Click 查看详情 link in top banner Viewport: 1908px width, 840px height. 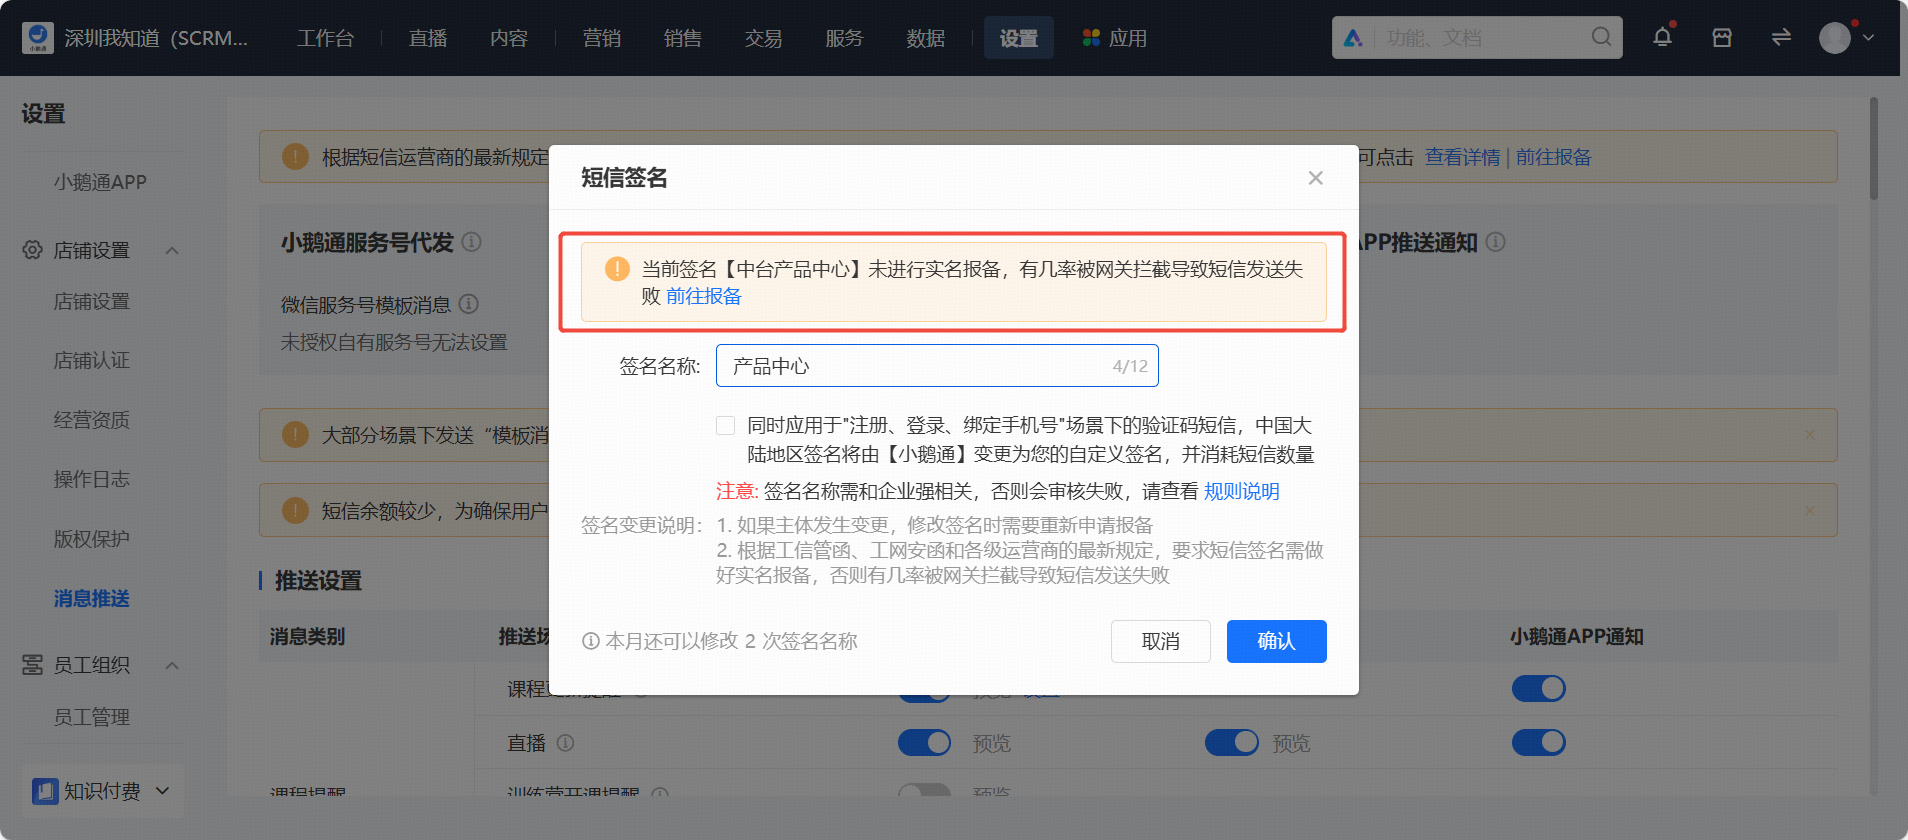pos(1462,157)
